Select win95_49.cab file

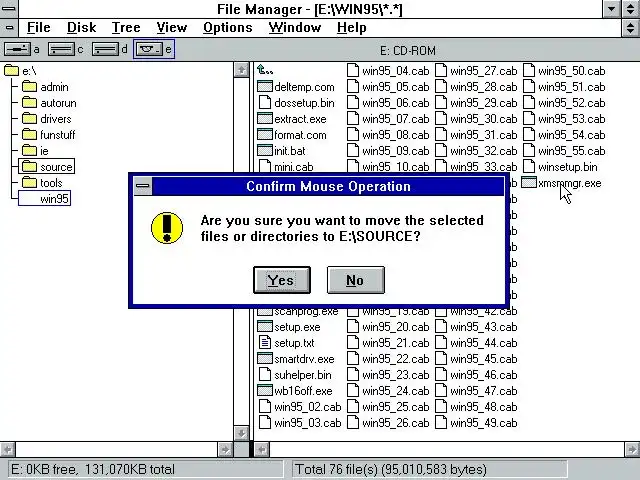point(476,422)
